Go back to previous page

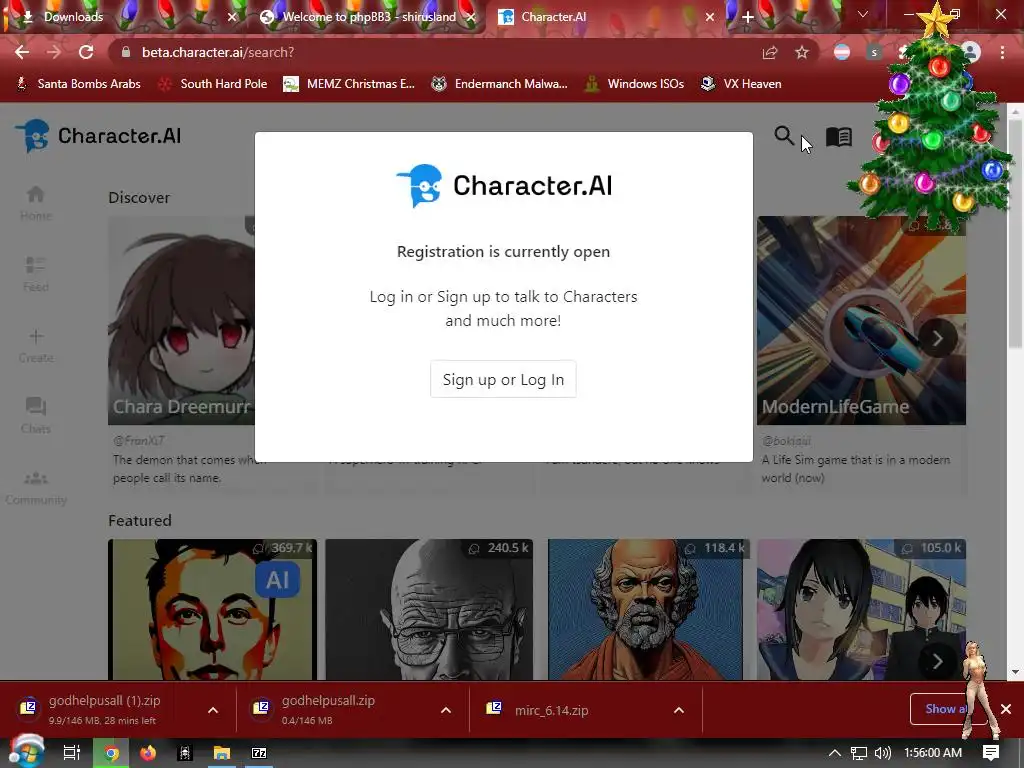pos(22,52)
